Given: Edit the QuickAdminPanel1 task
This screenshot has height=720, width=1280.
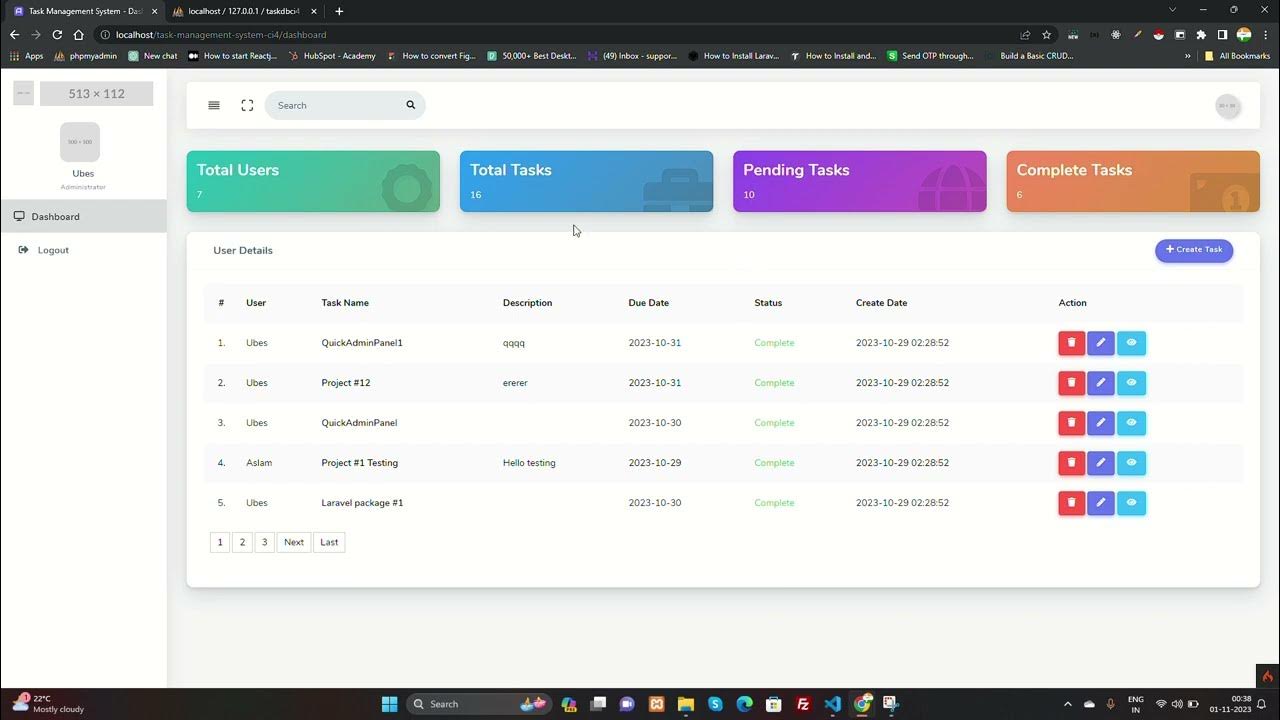Looking at the screenshot, I should (1100, 343).
